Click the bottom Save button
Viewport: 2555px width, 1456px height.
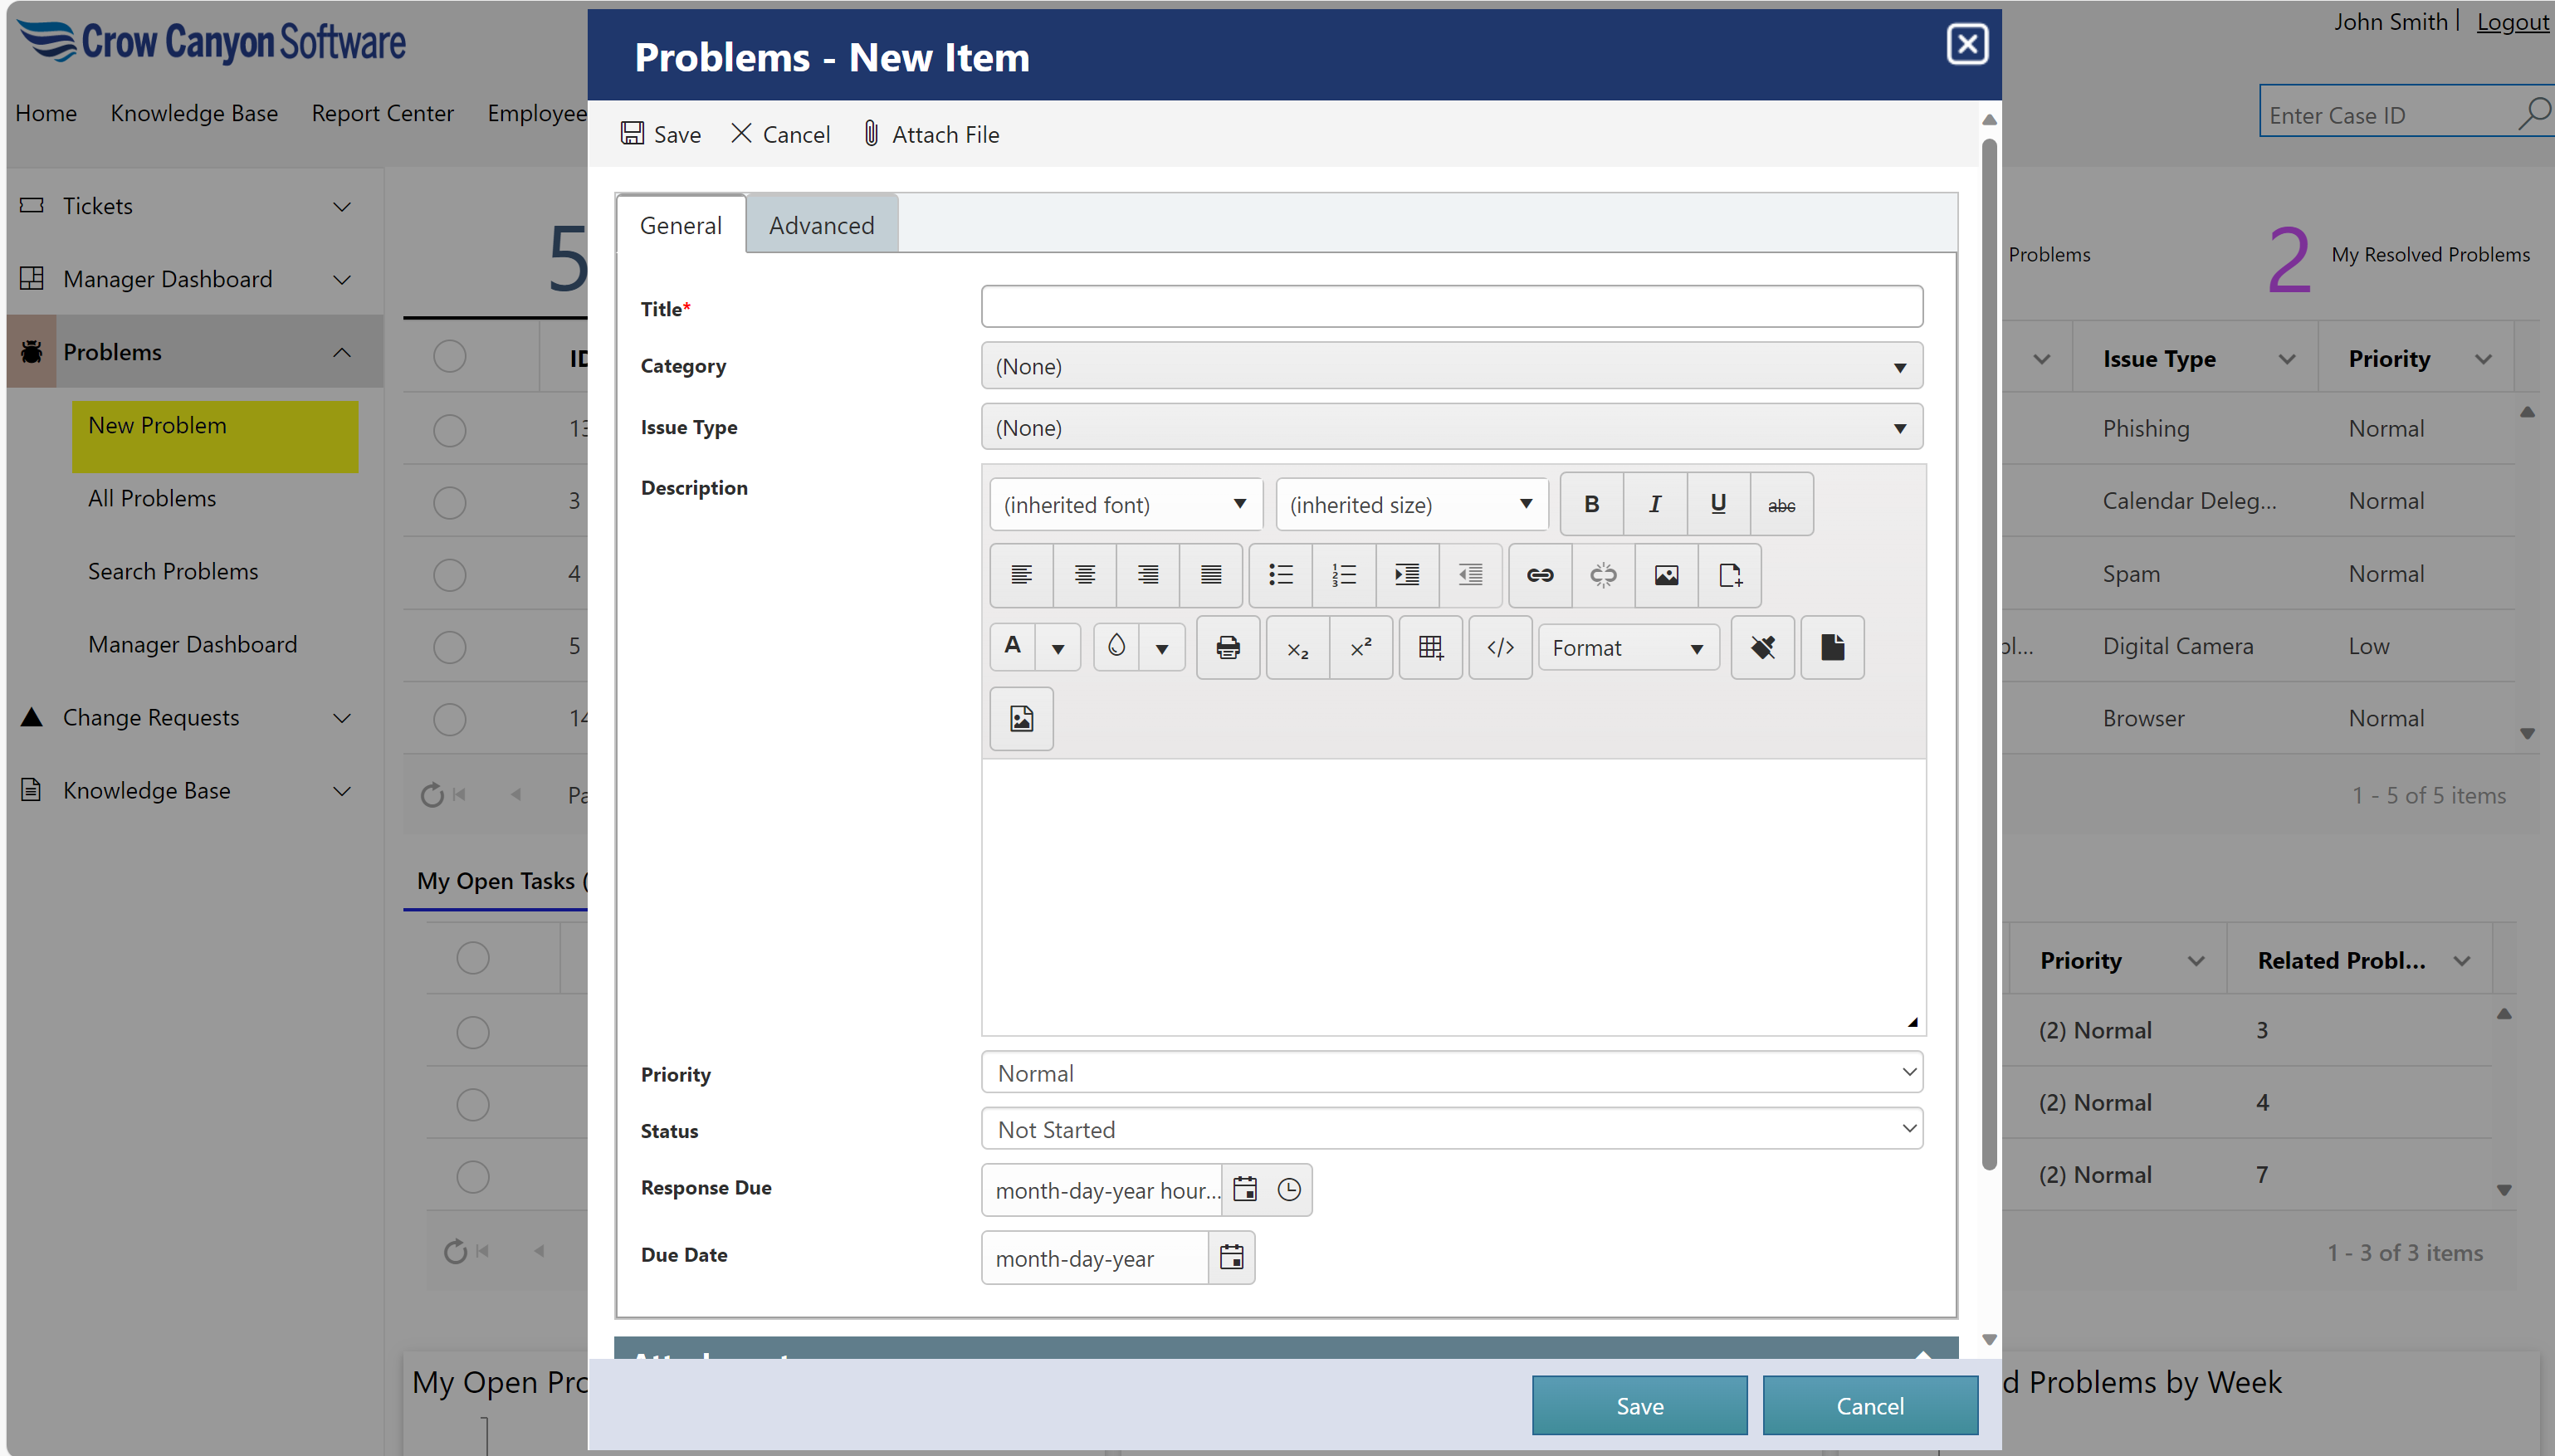click(1639, 1406)
